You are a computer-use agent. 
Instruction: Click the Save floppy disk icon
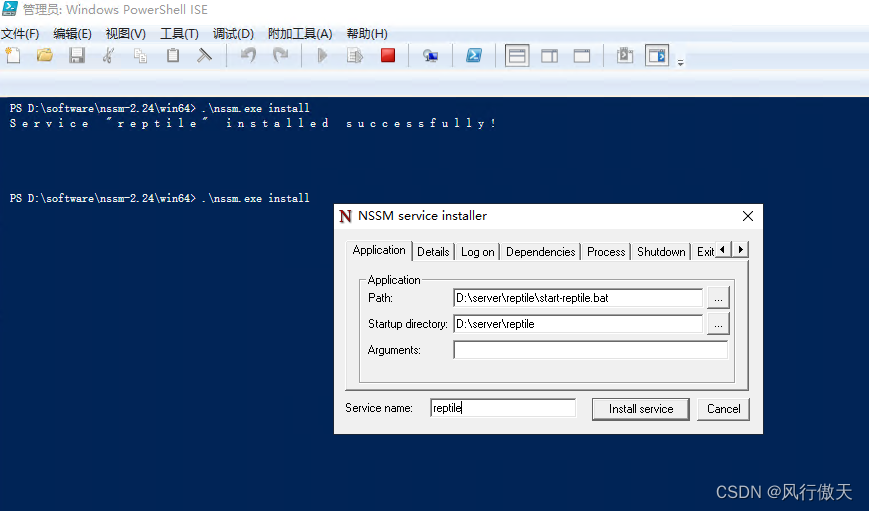click(76, 55)
